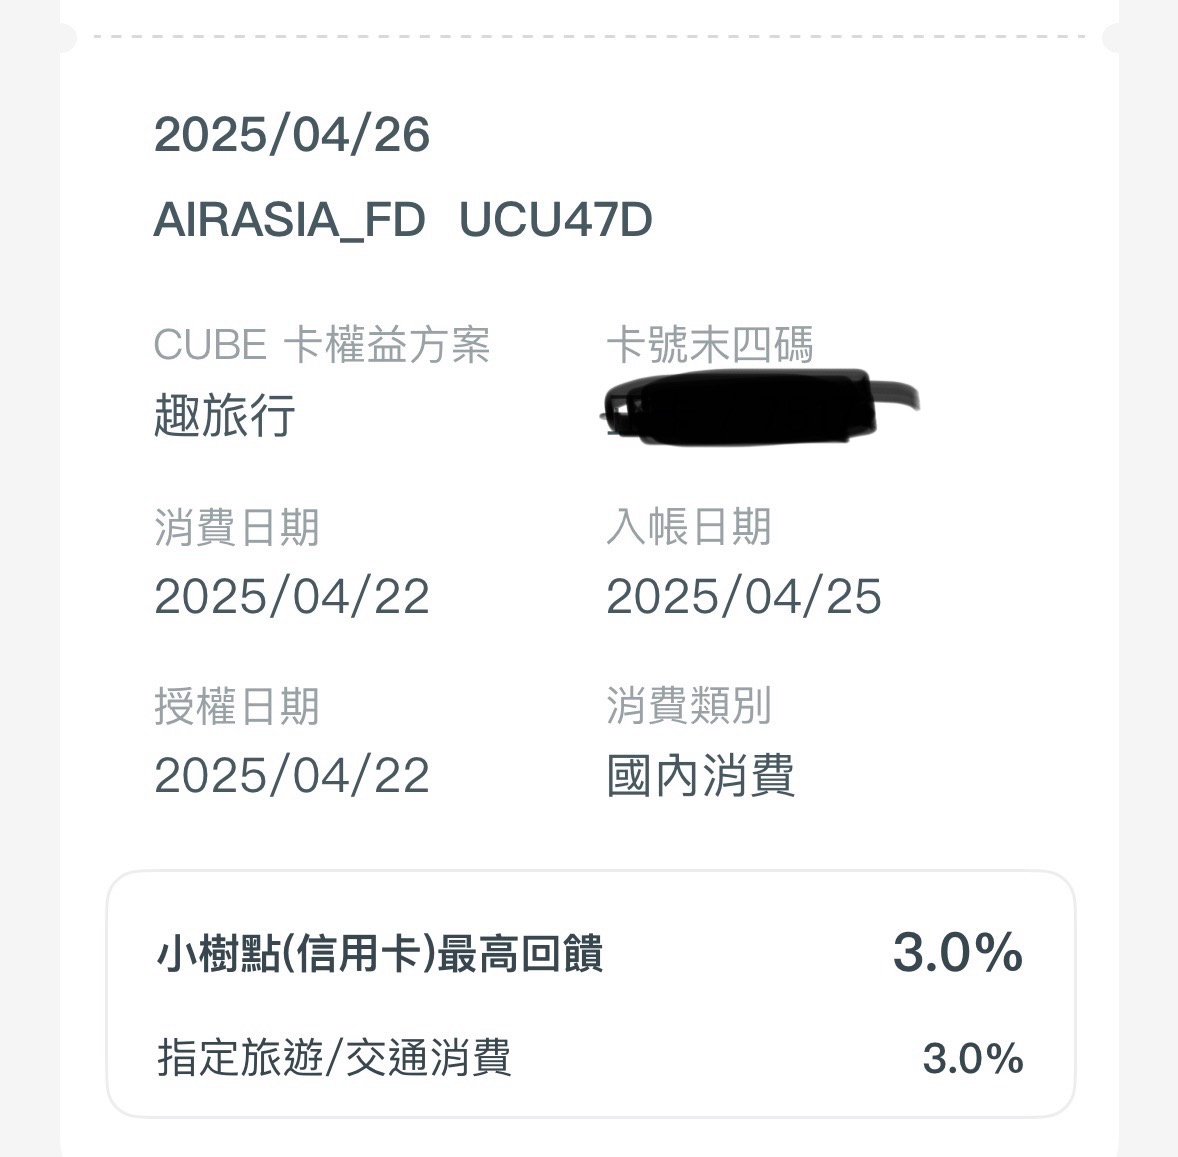Select the 消費日期 value 2025/04/22

click(x=291, y=597)
